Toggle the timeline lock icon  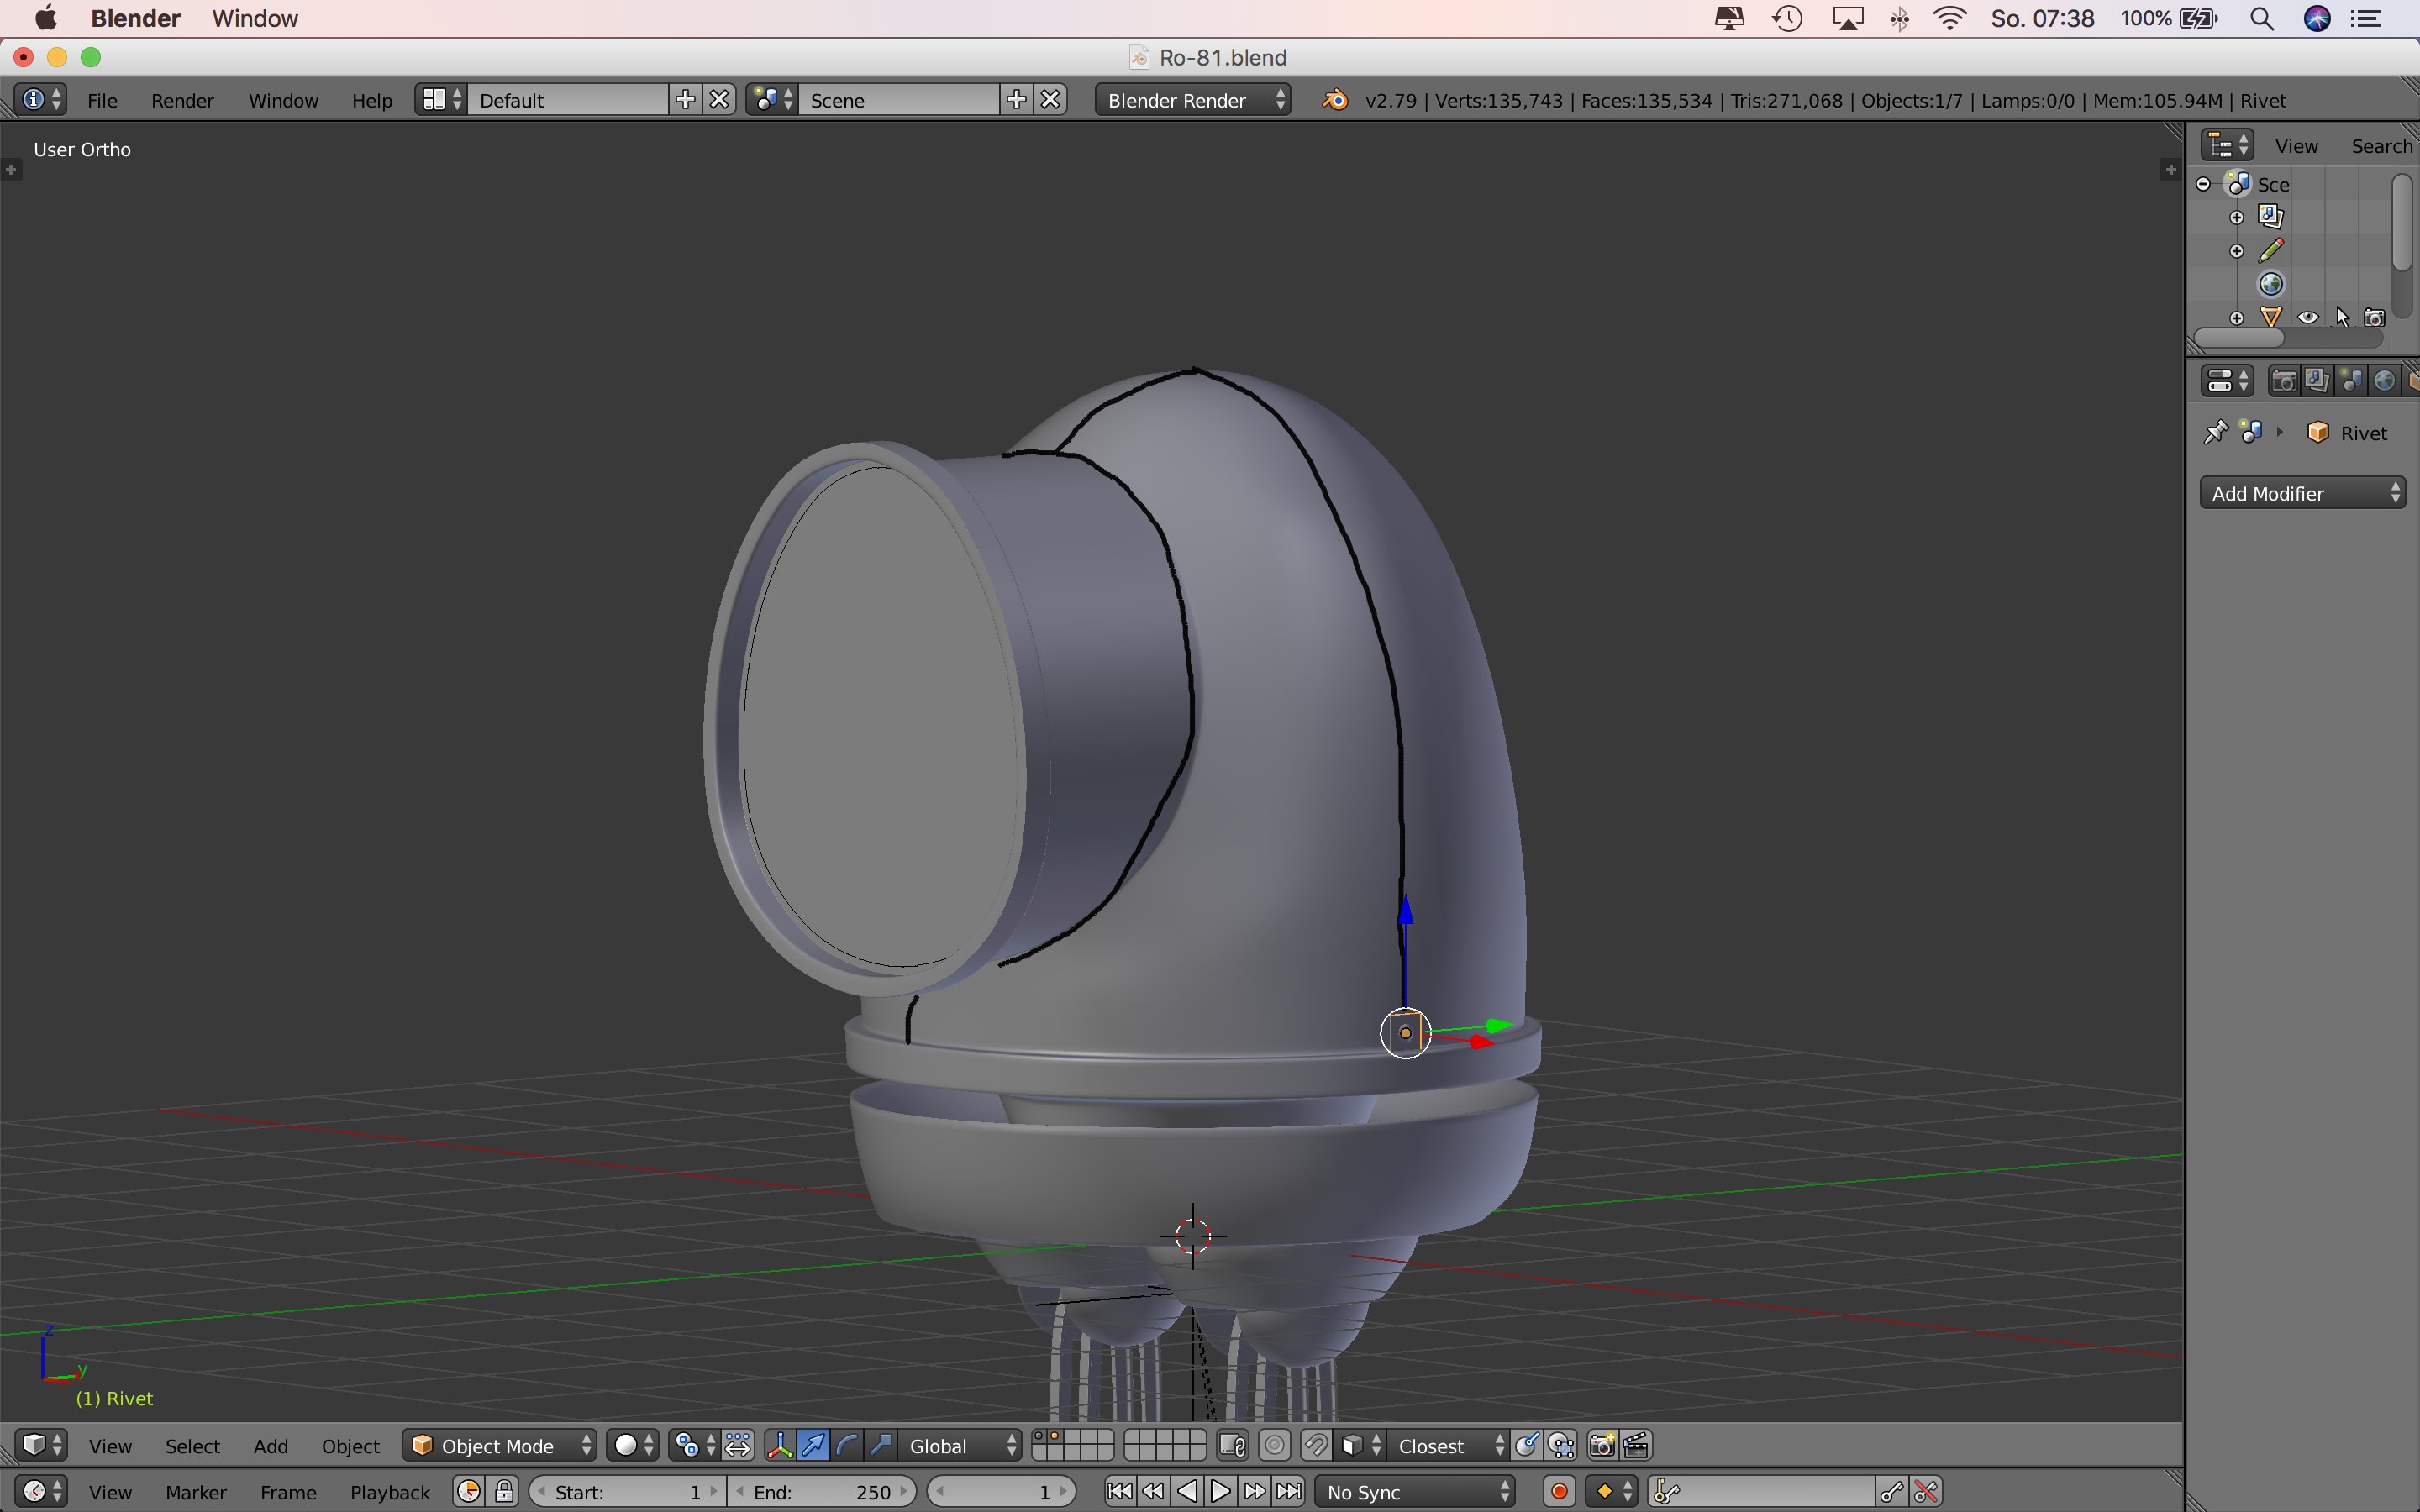coord(504,1491)
